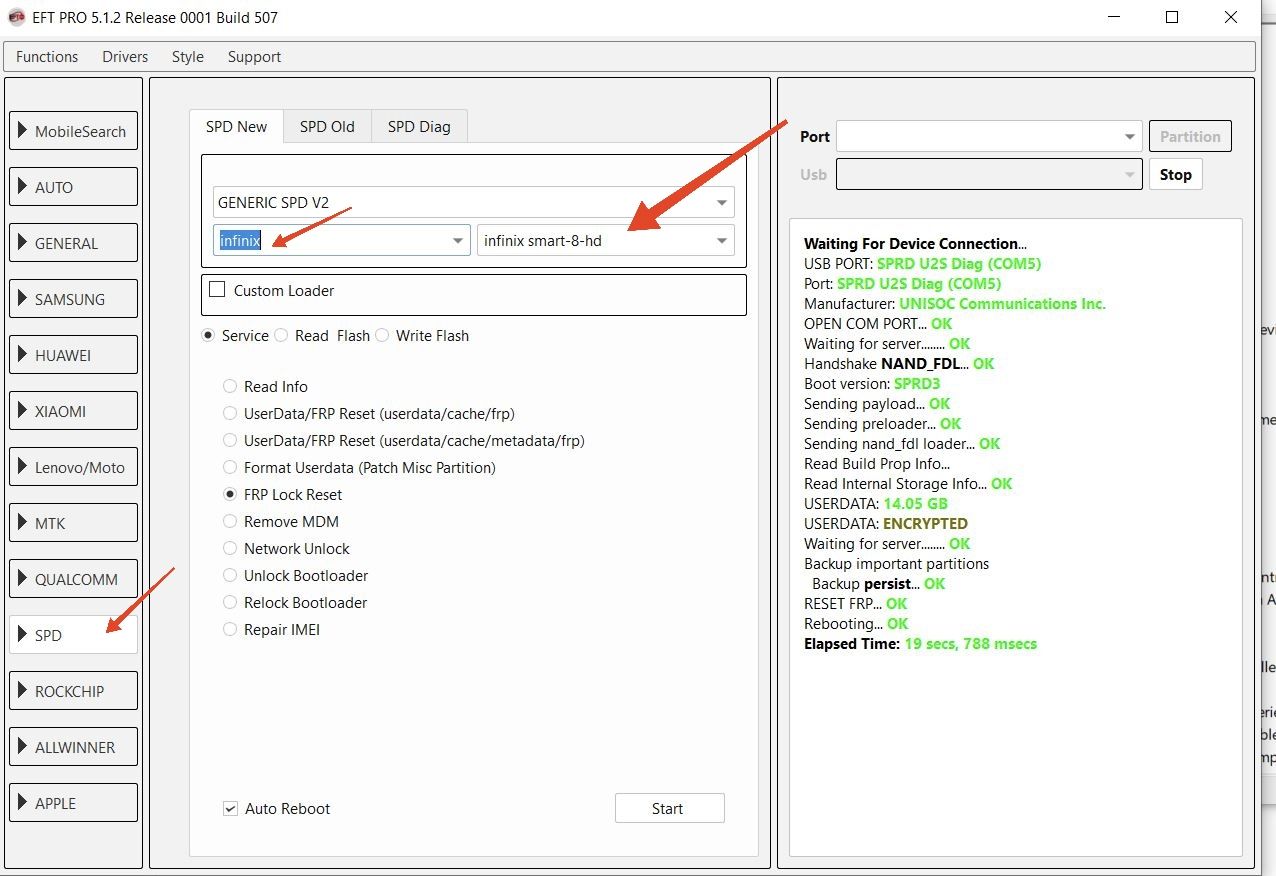Open the MobileSearch sidebar section

[73, 131]
